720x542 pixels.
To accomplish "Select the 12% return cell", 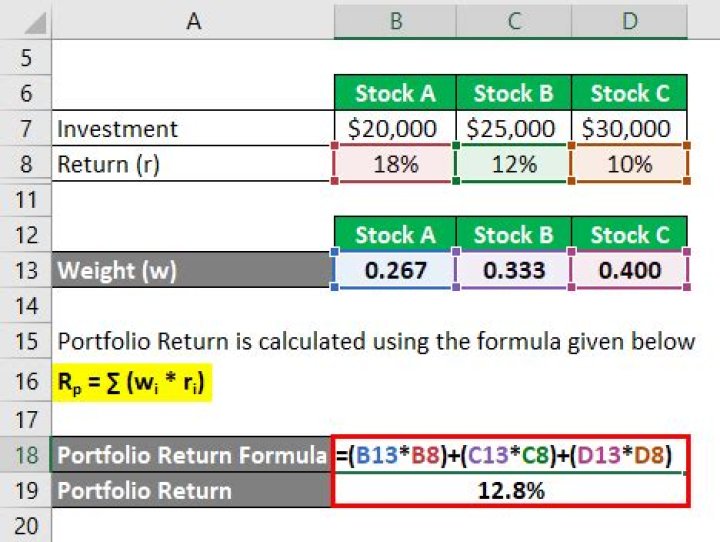I will (x=513, y=164).
